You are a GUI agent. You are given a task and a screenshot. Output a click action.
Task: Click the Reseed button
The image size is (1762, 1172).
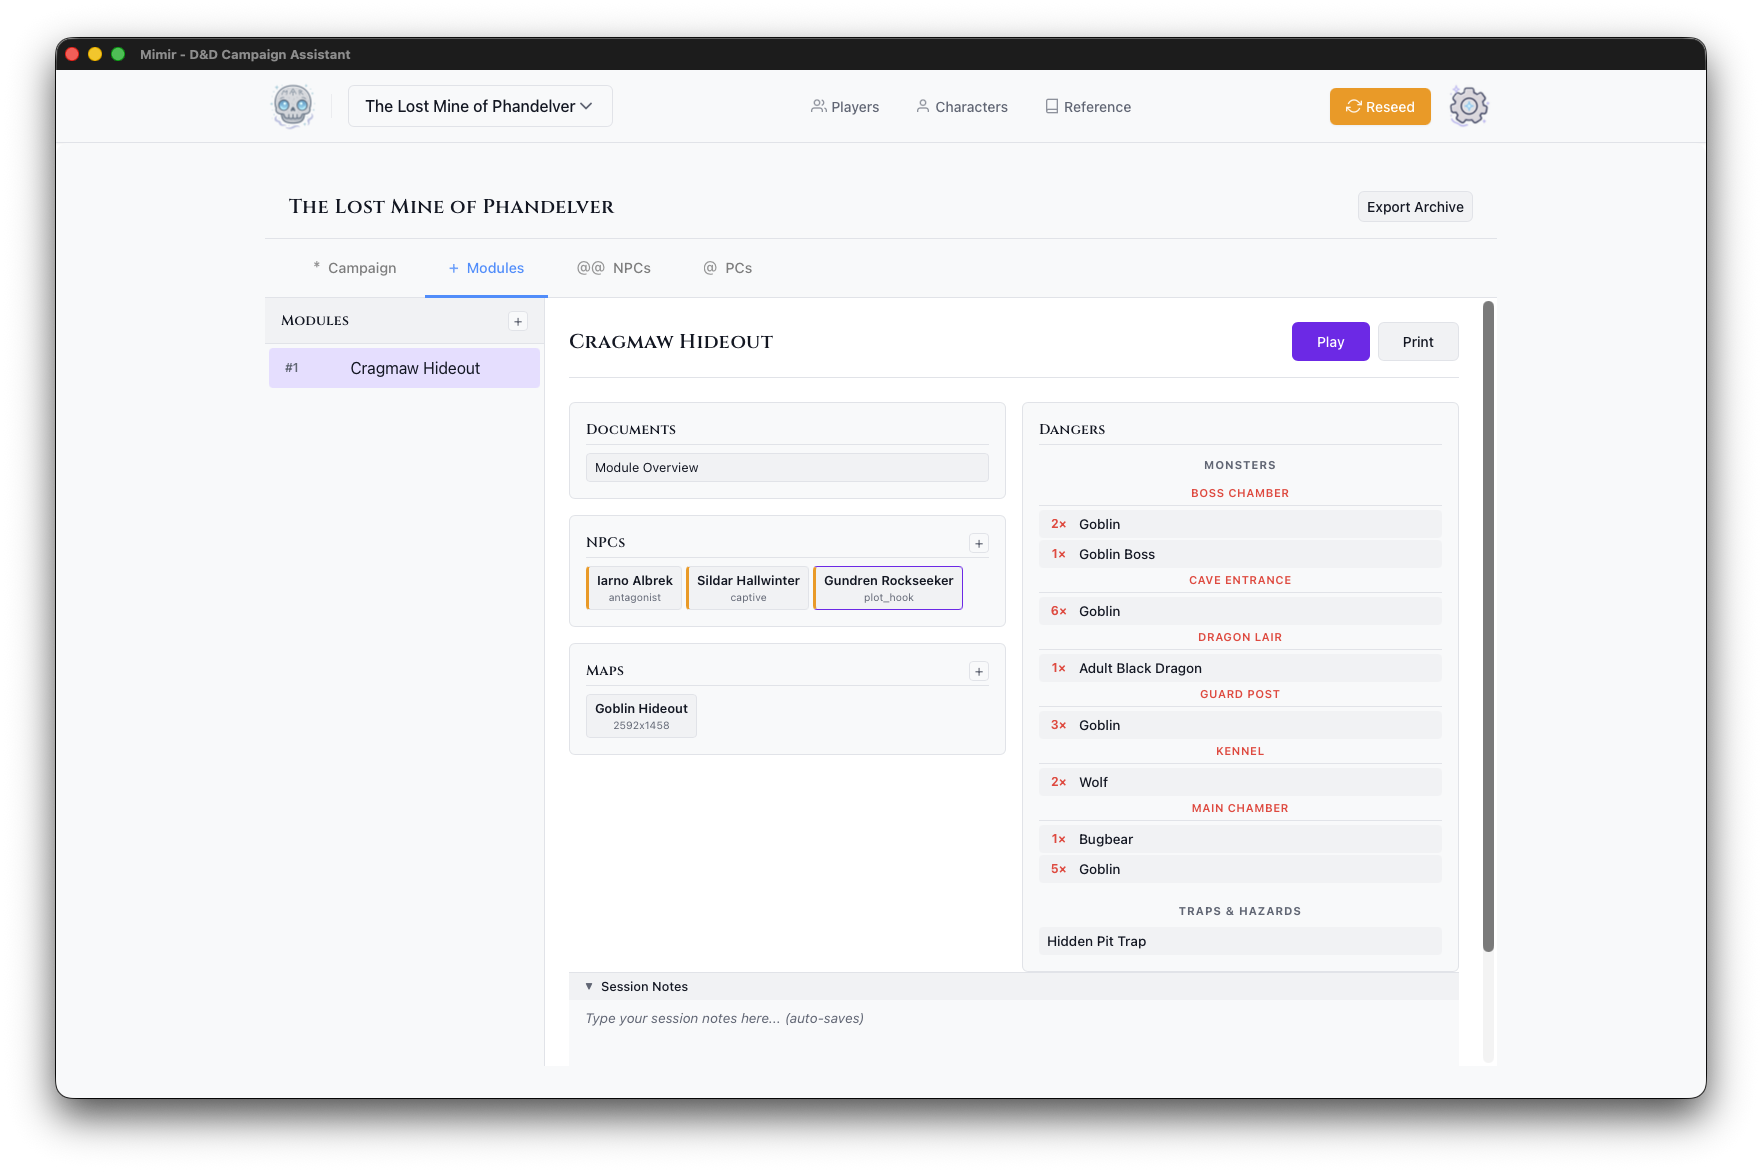[1380, 107]
